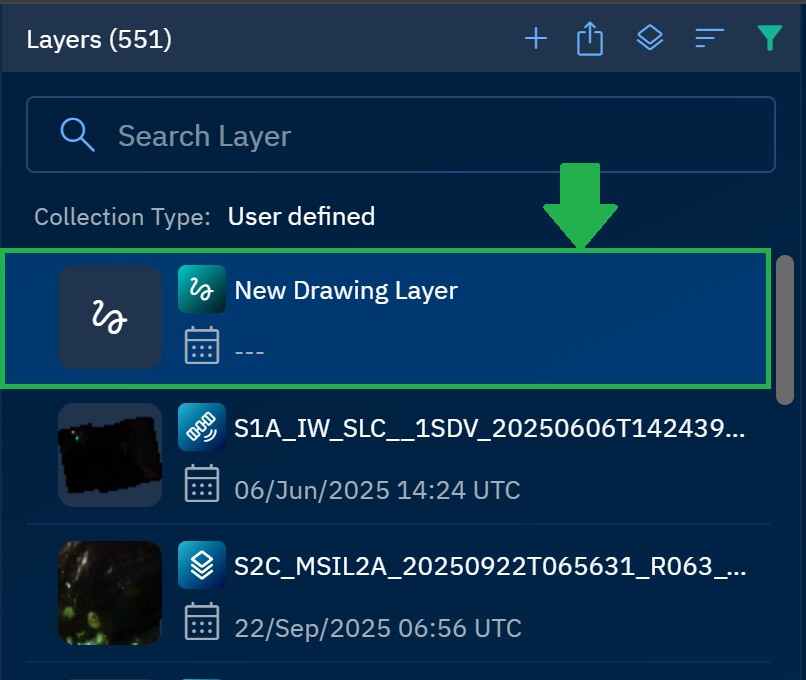The width and height of the screenshot is (806, 680).
Task: Click the satellite icon beside S1A layer
Action: tap(202, 428)
